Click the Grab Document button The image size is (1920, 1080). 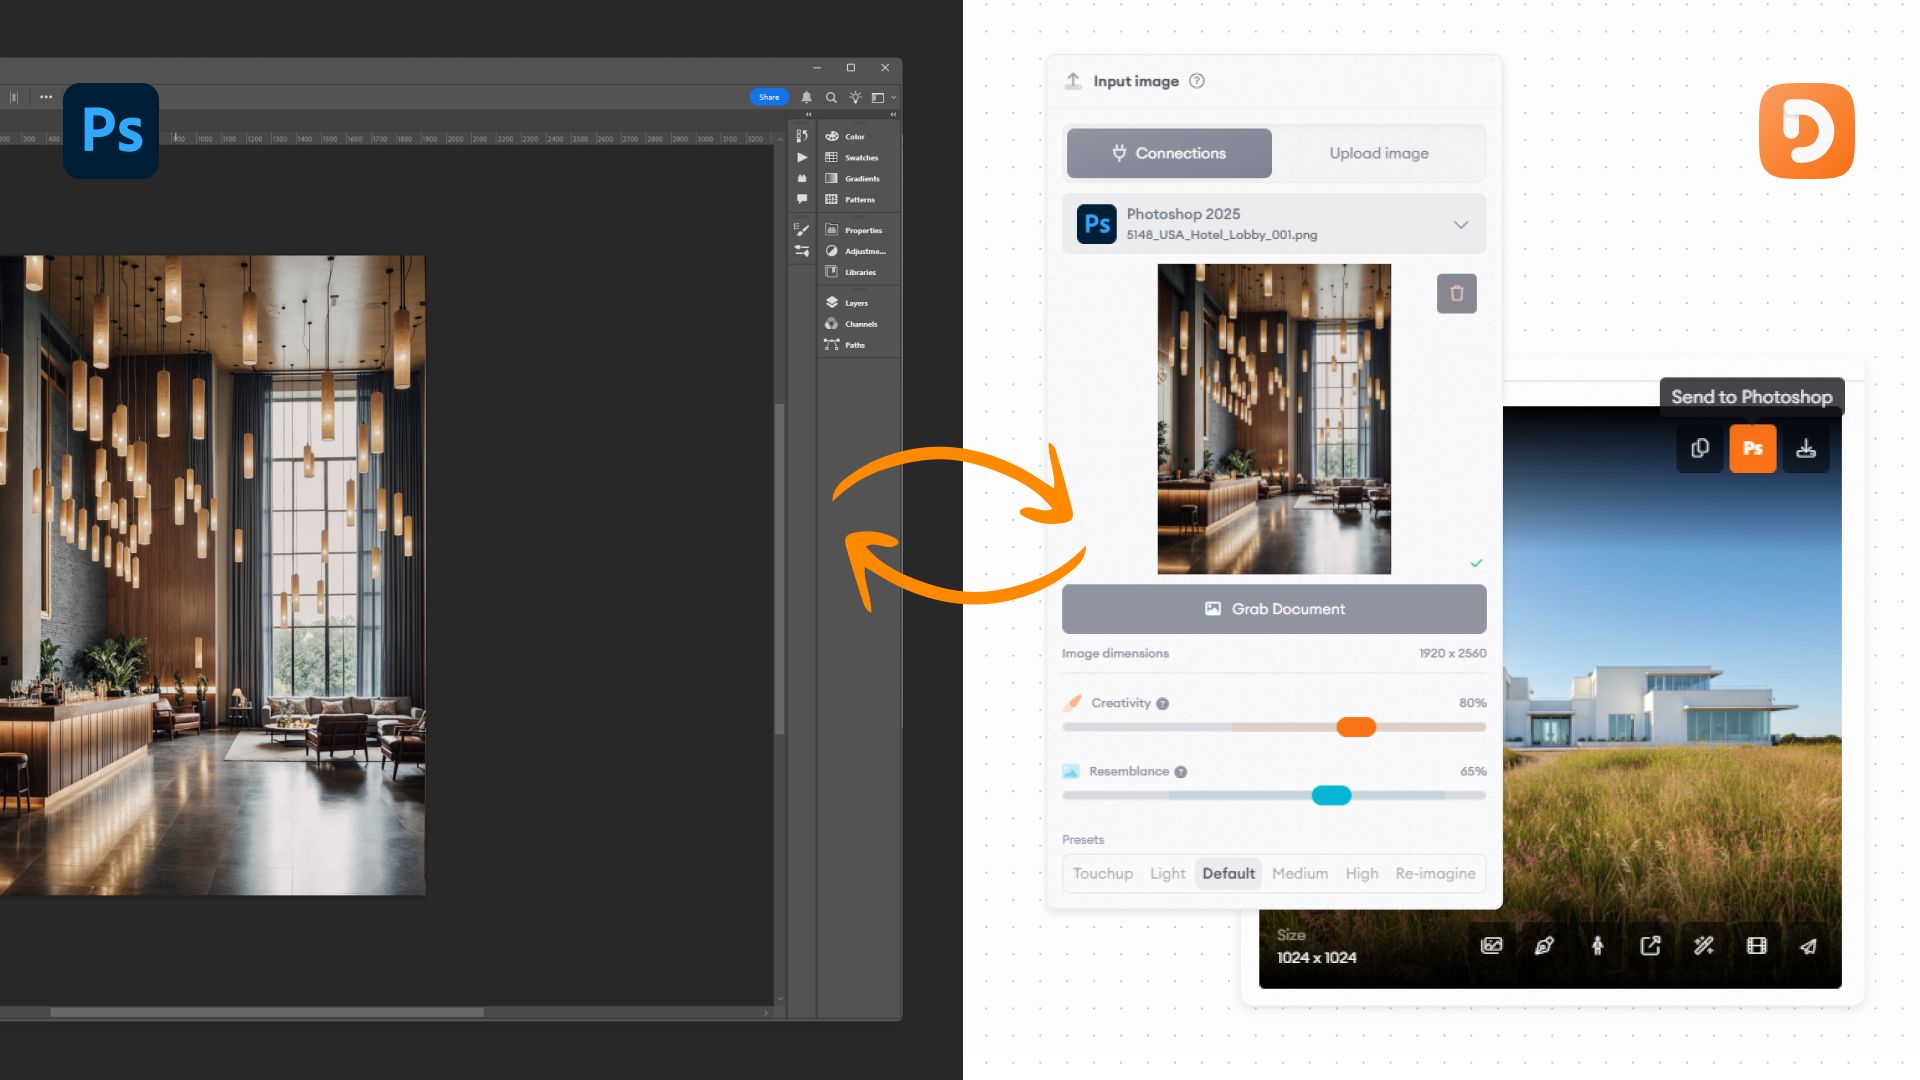[1273, 609]
